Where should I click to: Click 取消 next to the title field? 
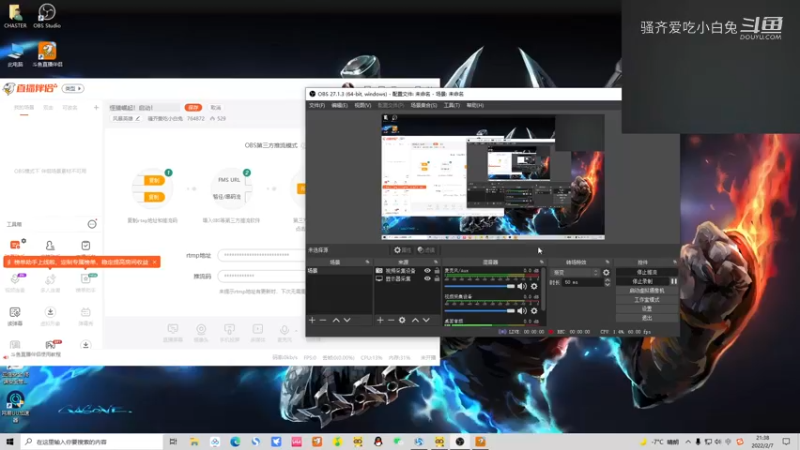point(216,108)
